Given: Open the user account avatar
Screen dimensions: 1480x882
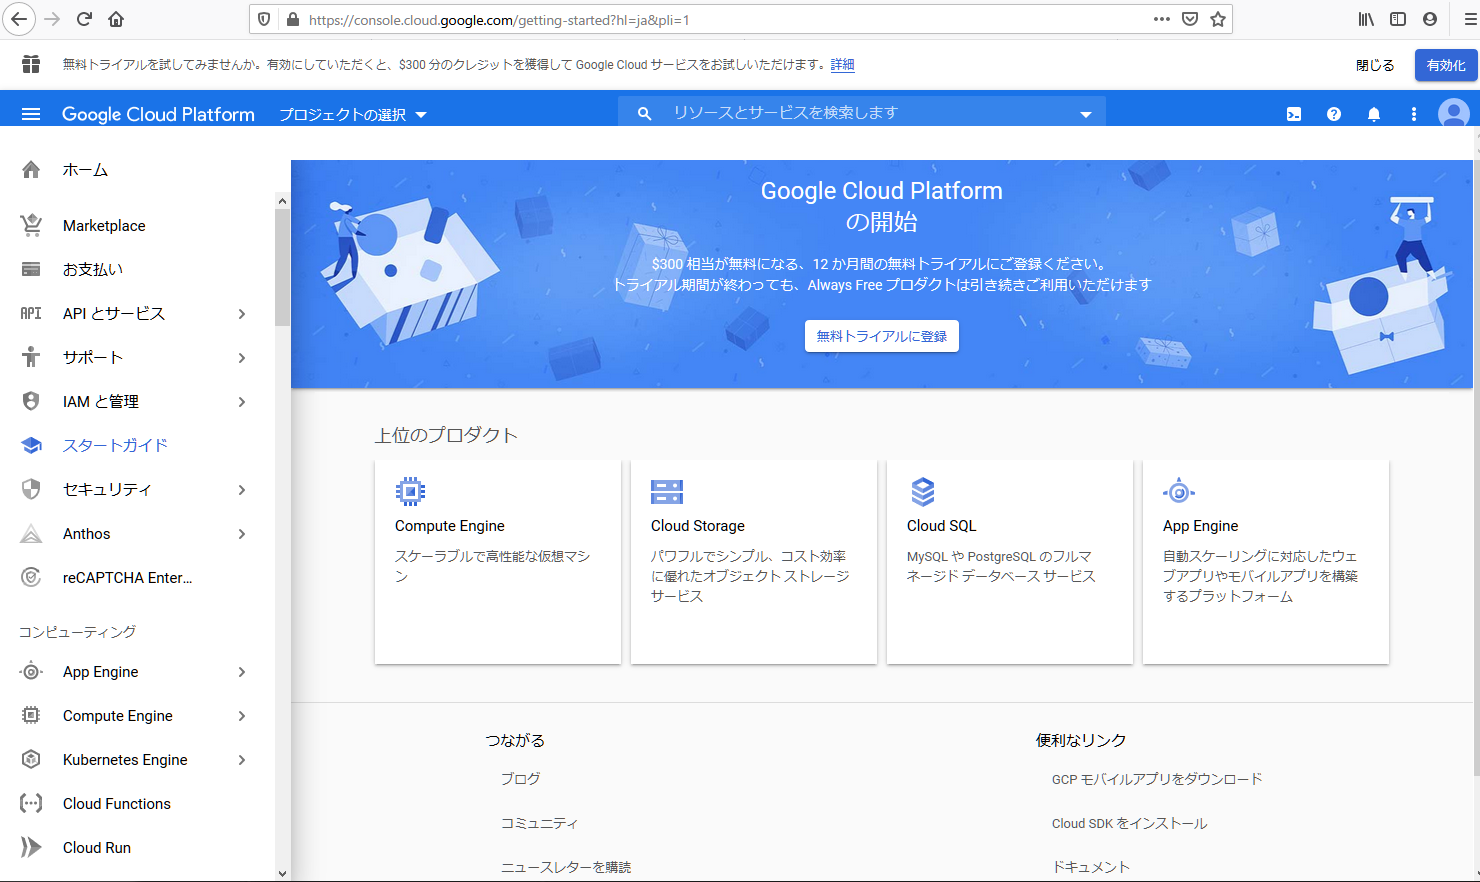Looking at the screenshot, I should [1453, 113].
